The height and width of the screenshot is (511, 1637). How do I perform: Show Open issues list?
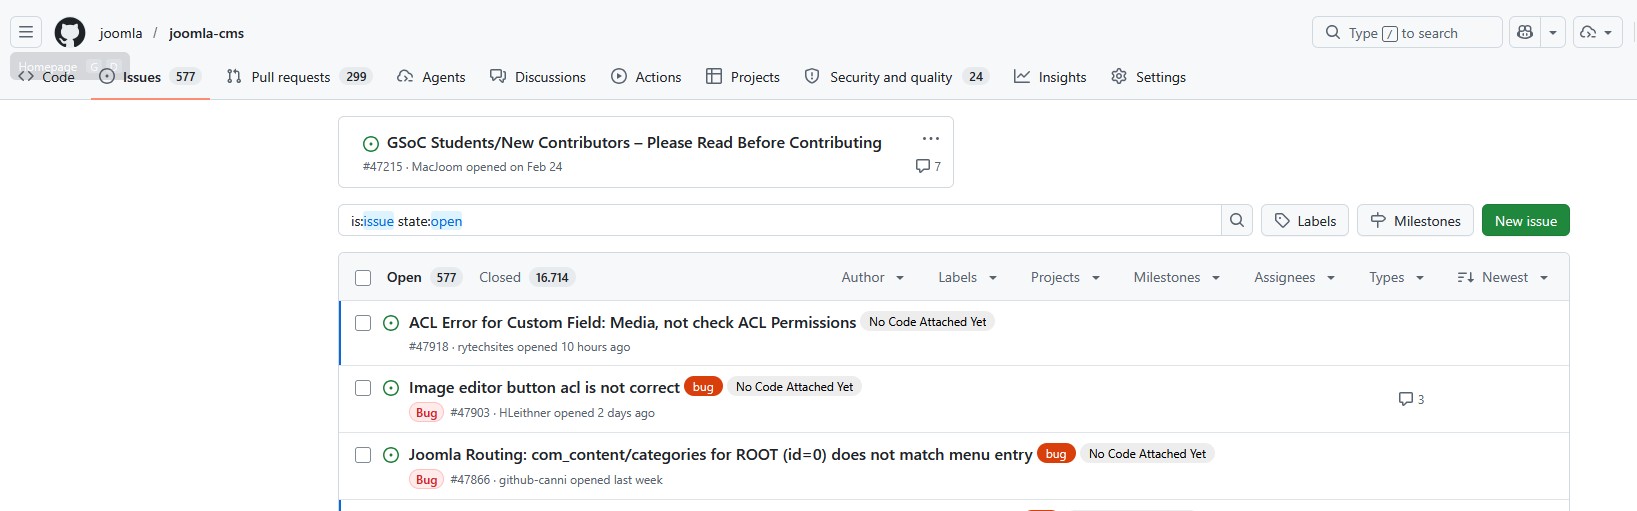coord(423,277)
